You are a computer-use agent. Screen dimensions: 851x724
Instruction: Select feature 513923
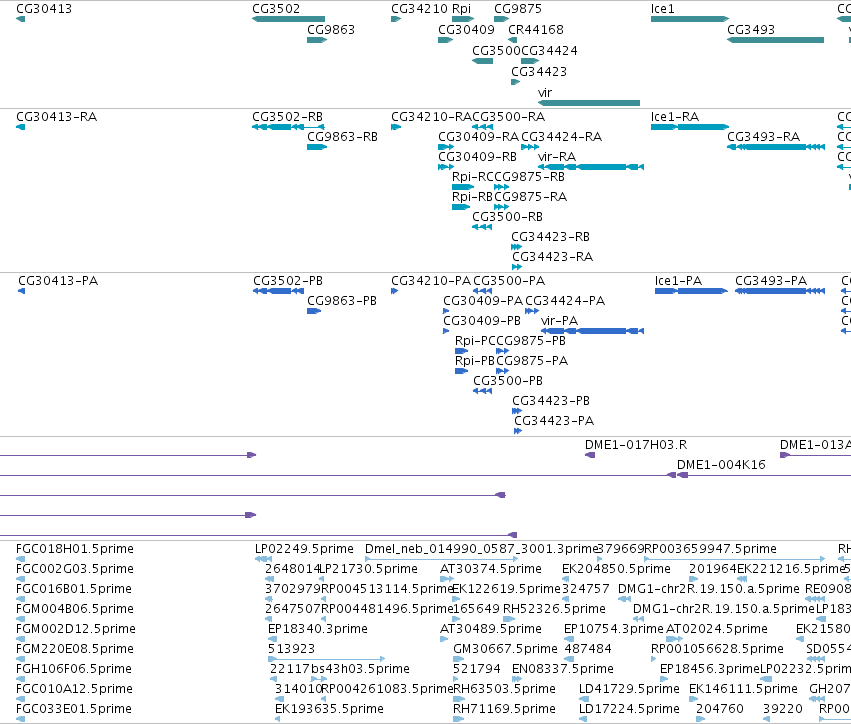[x=327, y=659]
